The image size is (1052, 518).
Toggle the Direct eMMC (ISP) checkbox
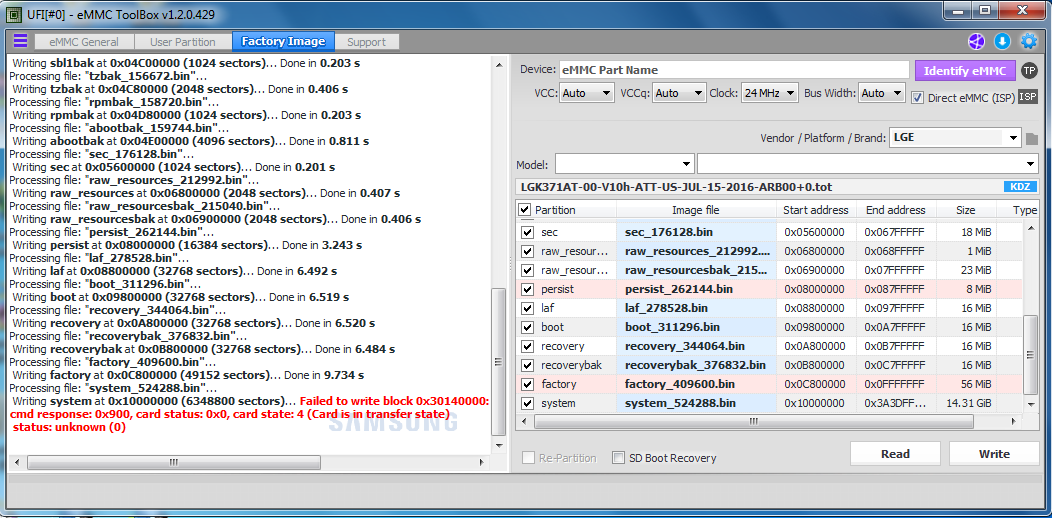918,98
